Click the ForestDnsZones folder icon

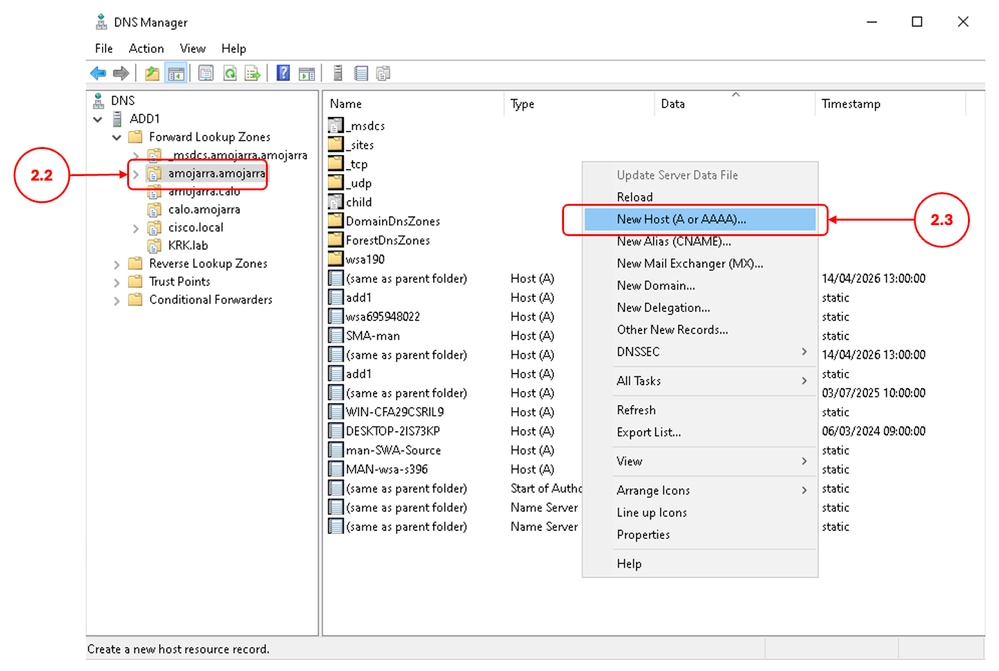pos(336,240)
